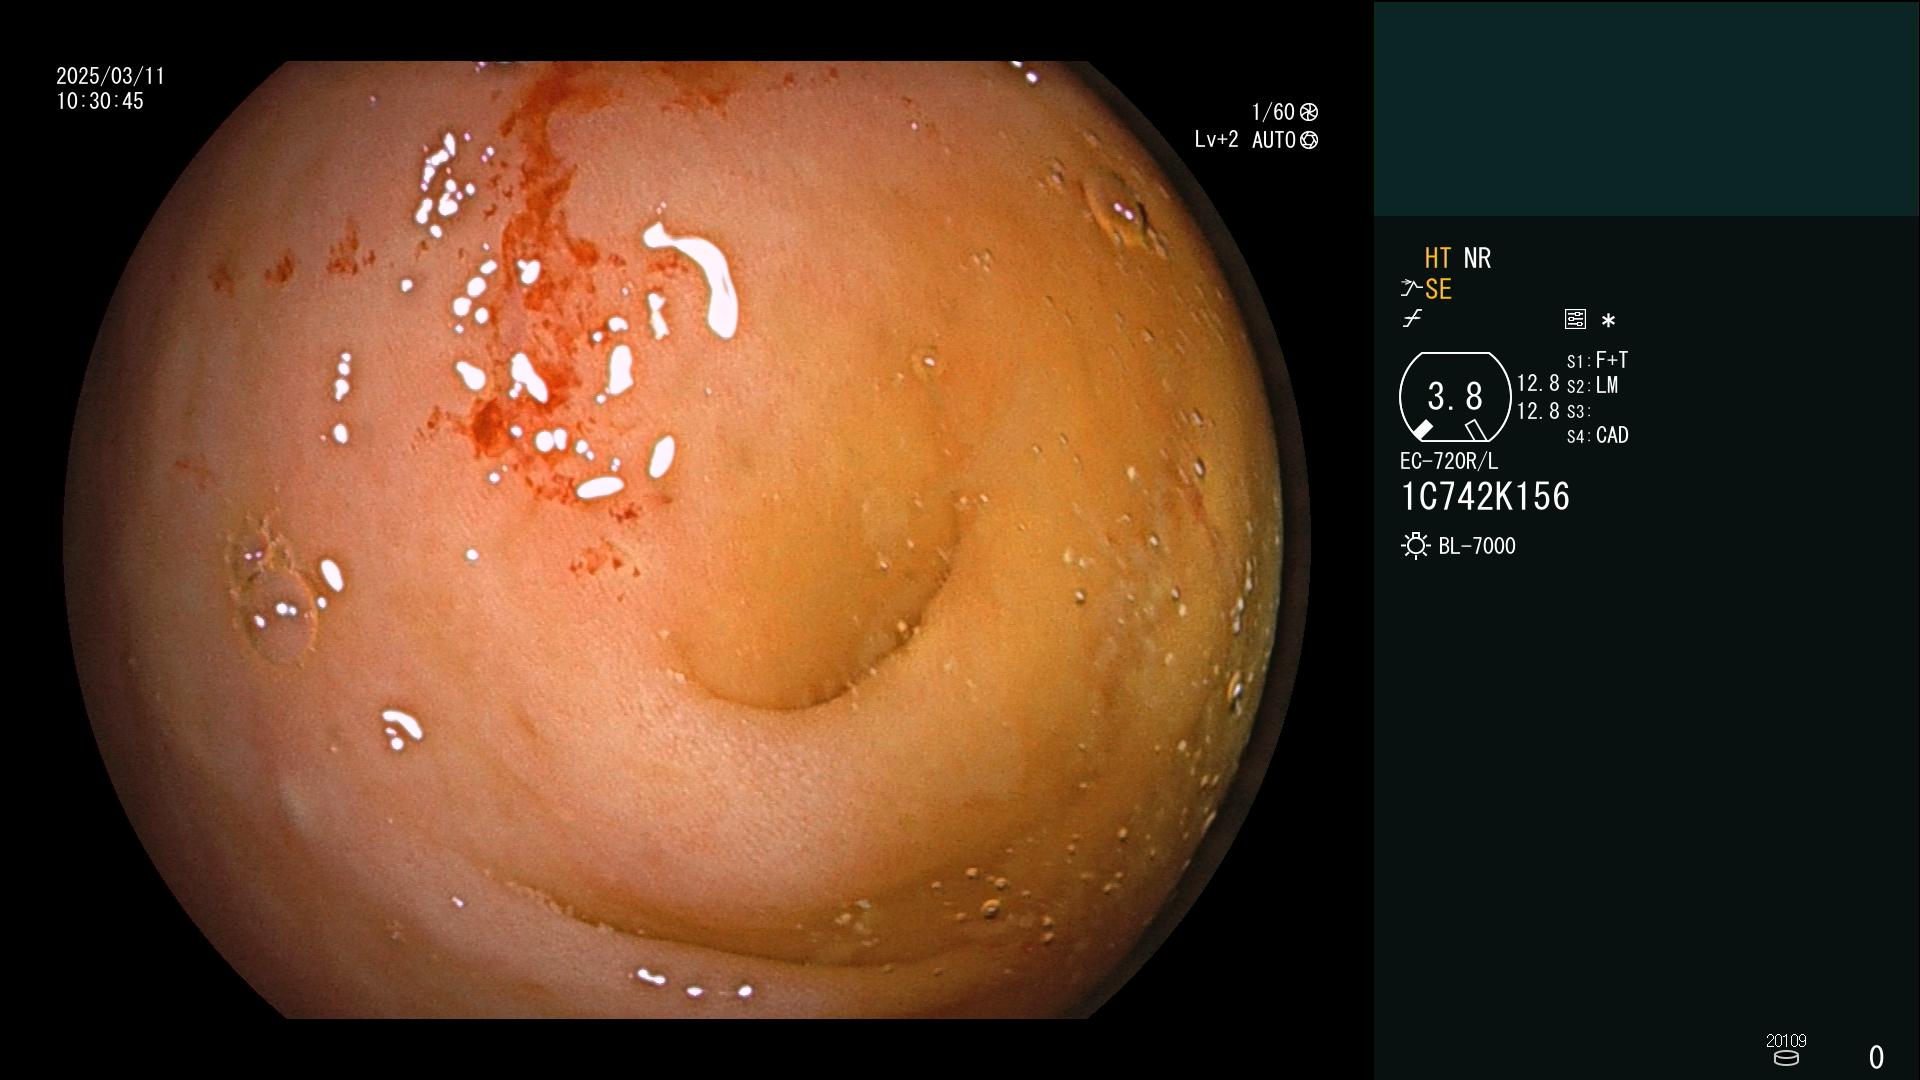Click the endoscopic live image view
The width and height of the screenshot is (1920, 1080).
(x=686, y=540)
